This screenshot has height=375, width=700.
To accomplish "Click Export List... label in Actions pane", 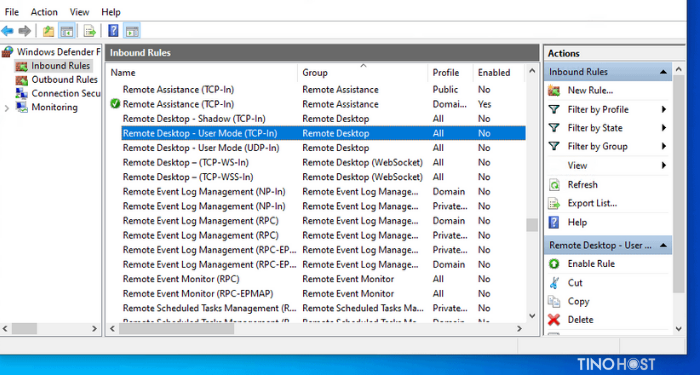I will pyautogui.click(x=592, y=204).
